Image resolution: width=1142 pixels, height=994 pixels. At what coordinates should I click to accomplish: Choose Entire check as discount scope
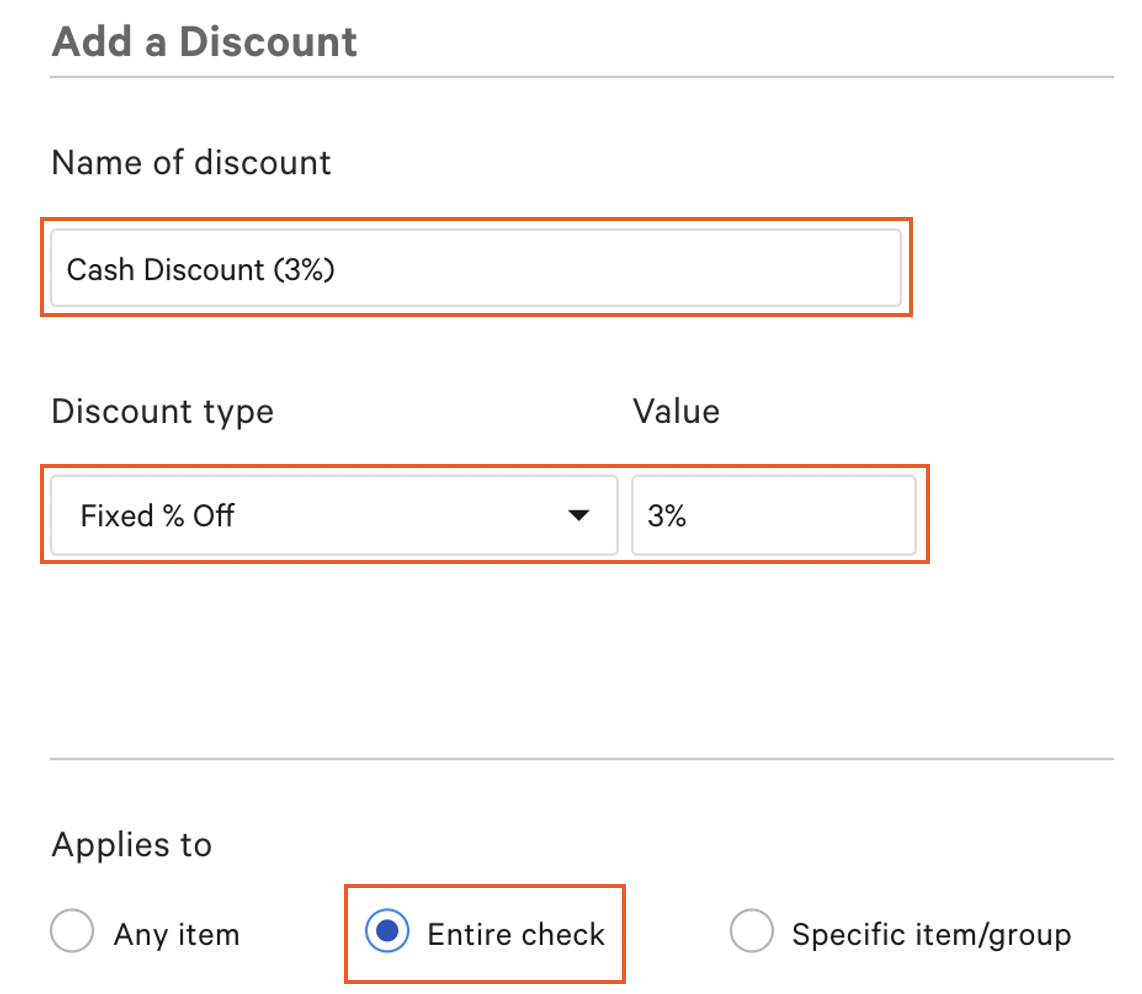point(386,933)
